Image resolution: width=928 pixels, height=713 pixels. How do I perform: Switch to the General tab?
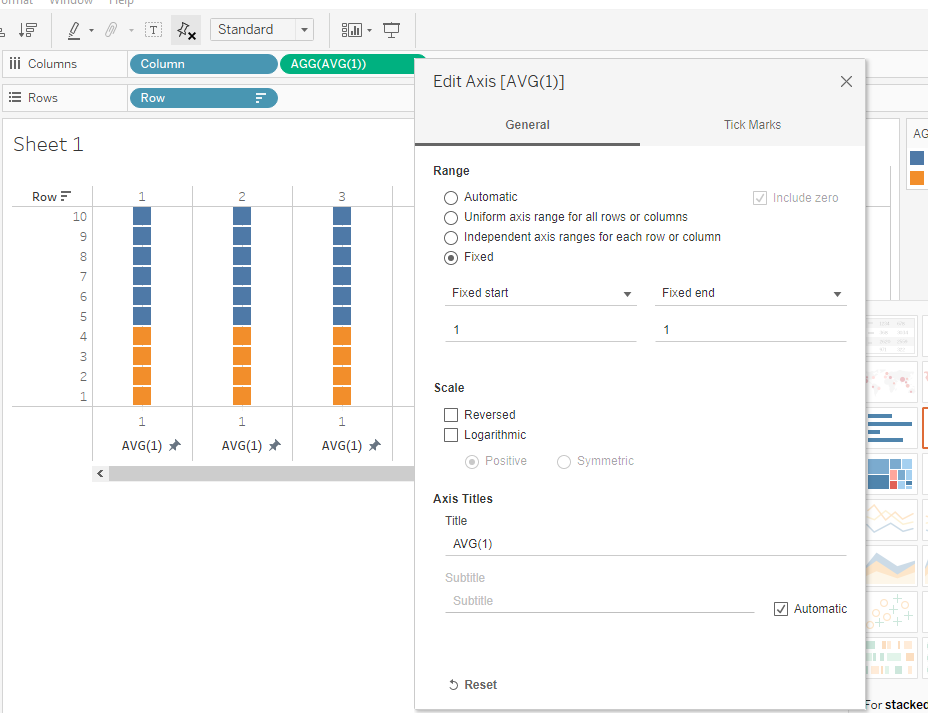tap(527, 125)
